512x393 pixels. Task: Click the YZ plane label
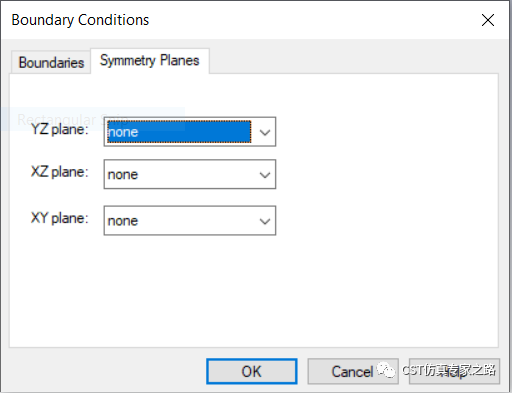tap(60, 129)
